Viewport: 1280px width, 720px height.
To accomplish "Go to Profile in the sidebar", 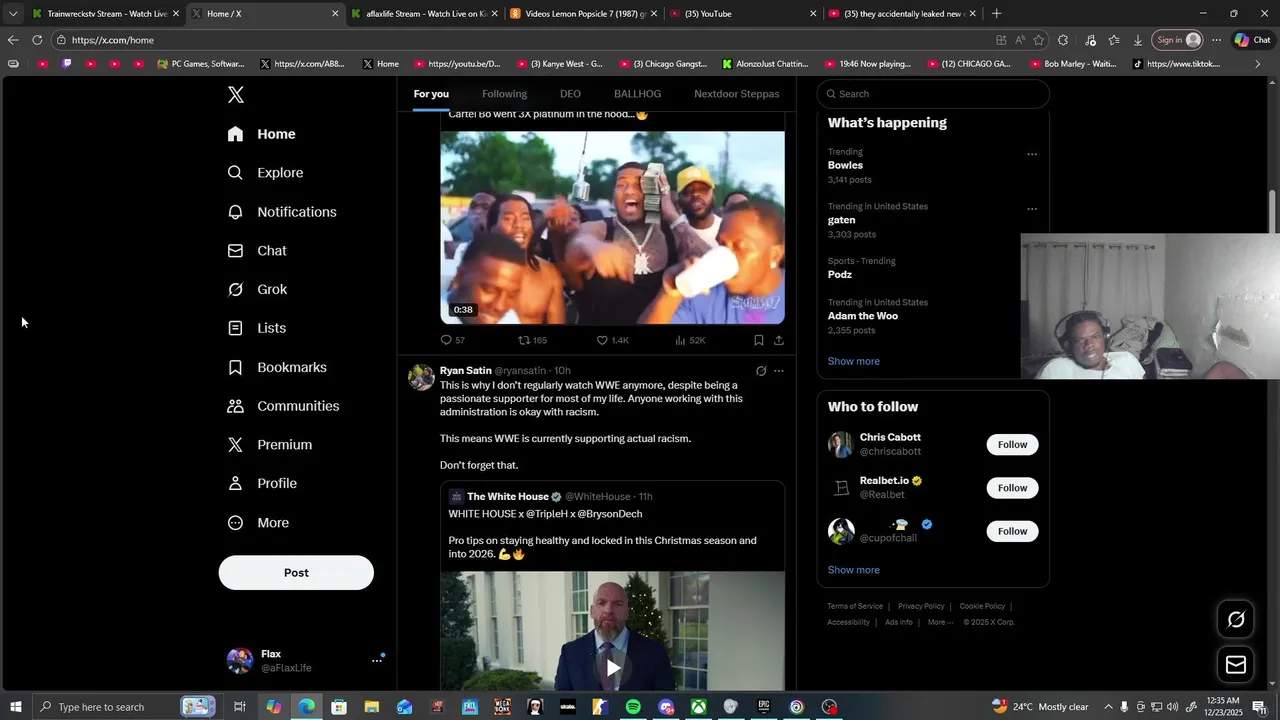I will (262, 483).
